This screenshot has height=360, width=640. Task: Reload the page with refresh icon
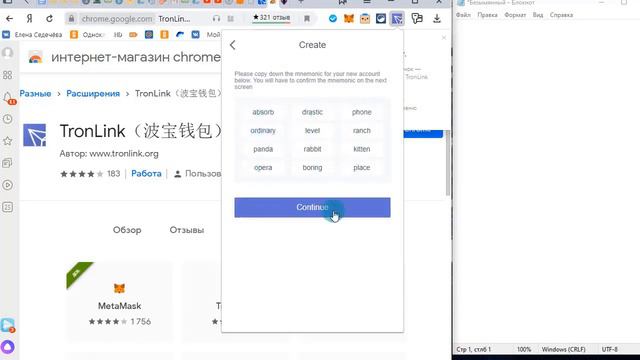49,18
